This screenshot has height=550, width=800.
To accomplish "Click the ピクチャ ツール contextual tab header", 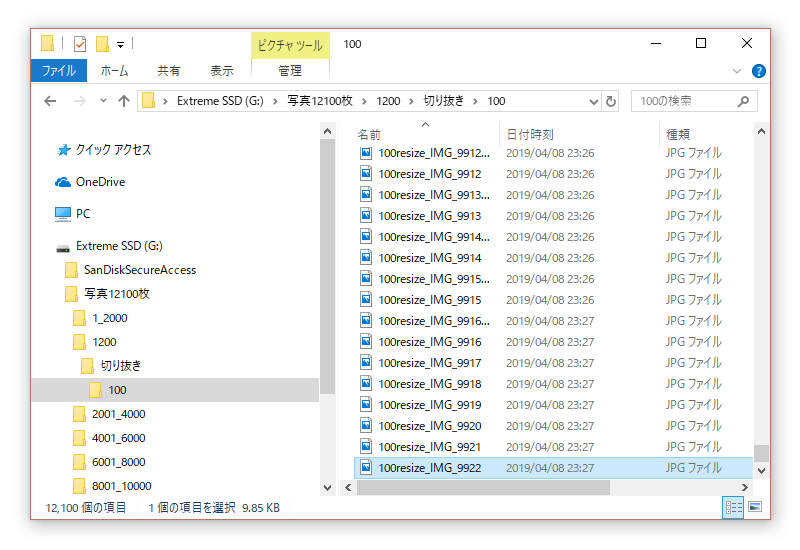I will click(290, 45).
